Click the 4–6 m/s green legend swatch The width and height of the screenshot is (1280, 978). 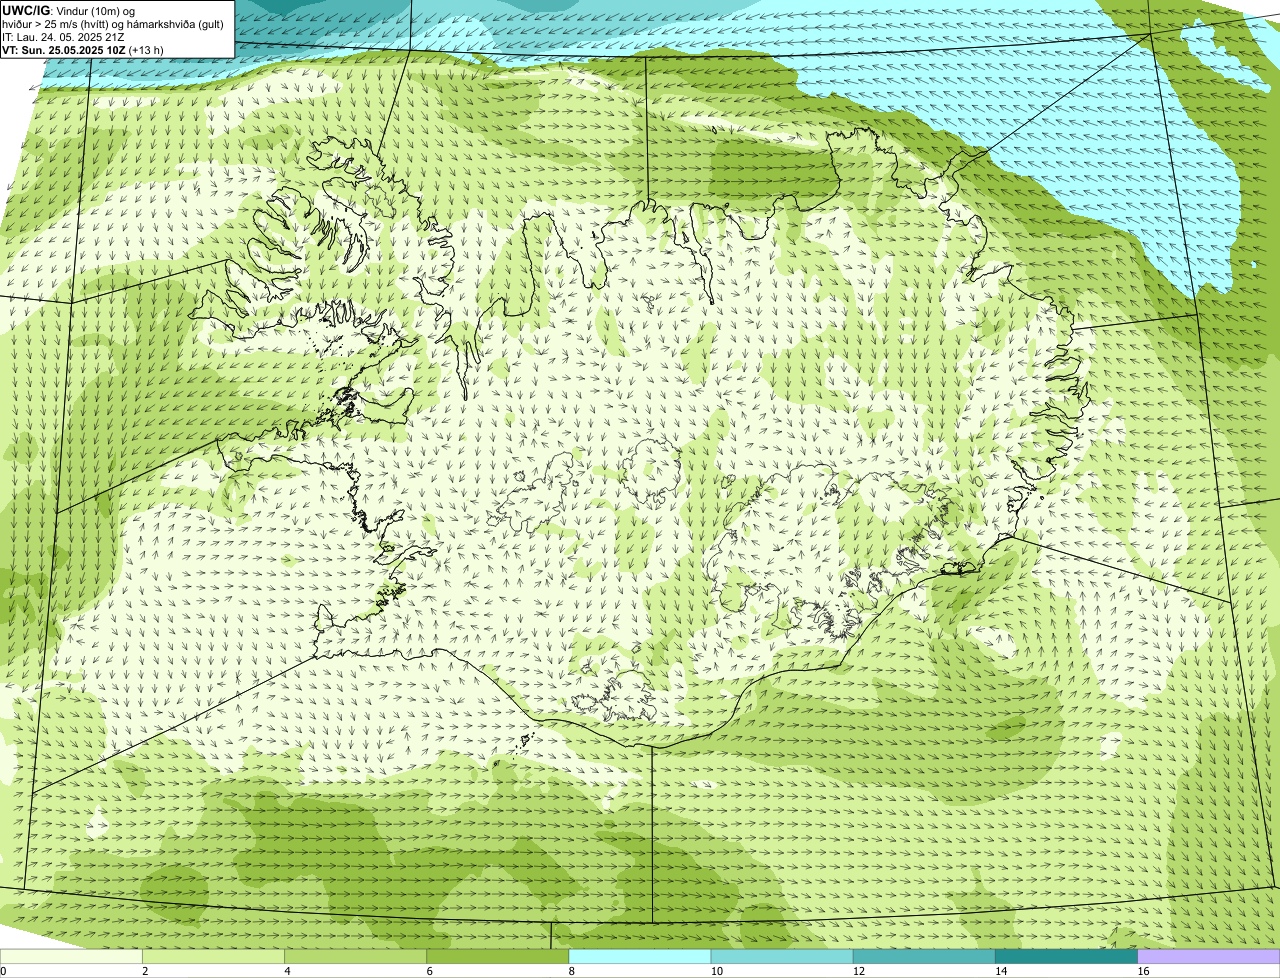pyautogui.click(x=355, y=956)
